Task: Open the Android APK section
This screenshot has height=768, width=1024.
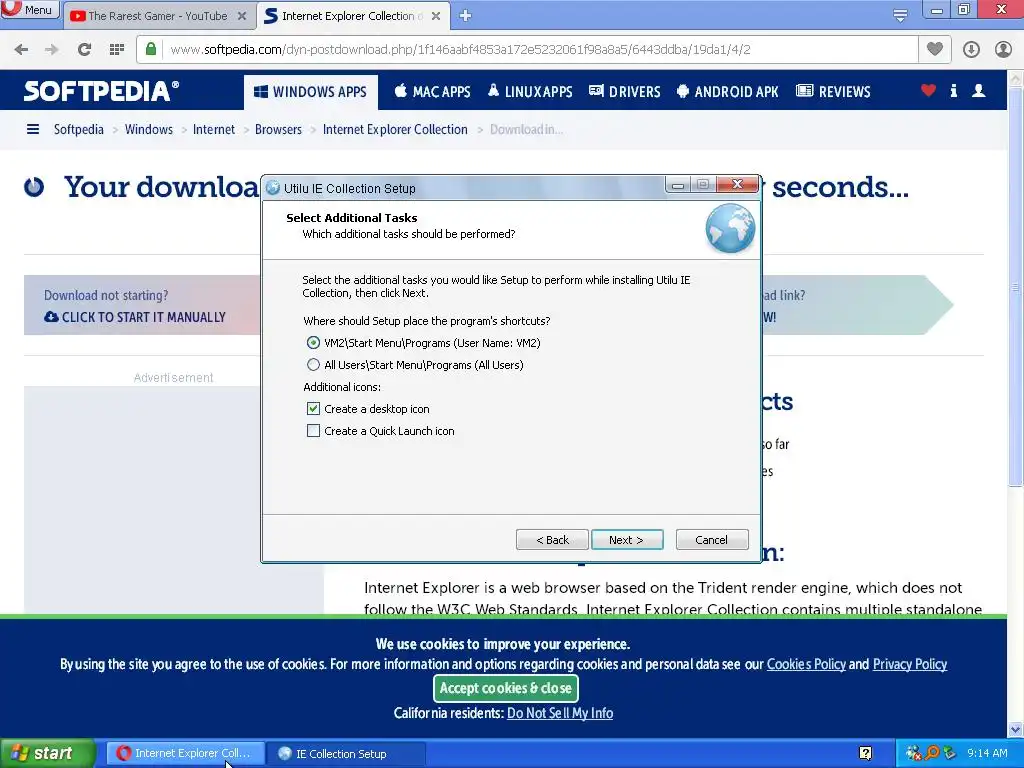Action: pos(728,92)
